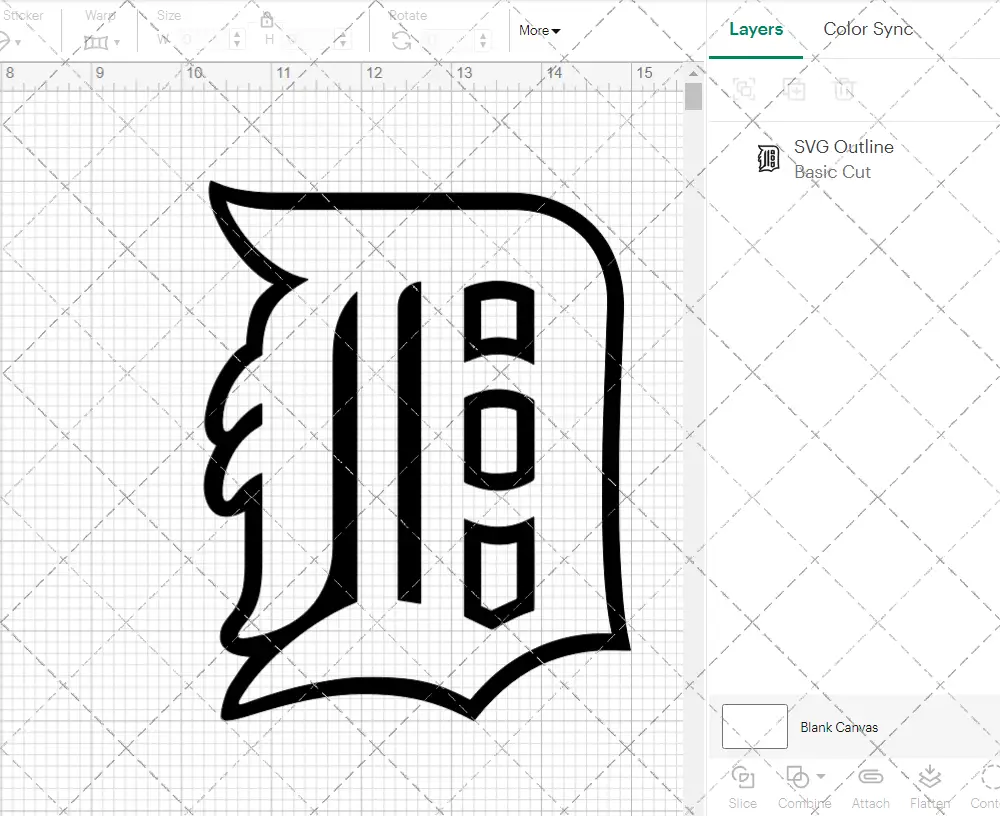
Task: Click the Attach paperclip icon
Action: tap(871, 776)
